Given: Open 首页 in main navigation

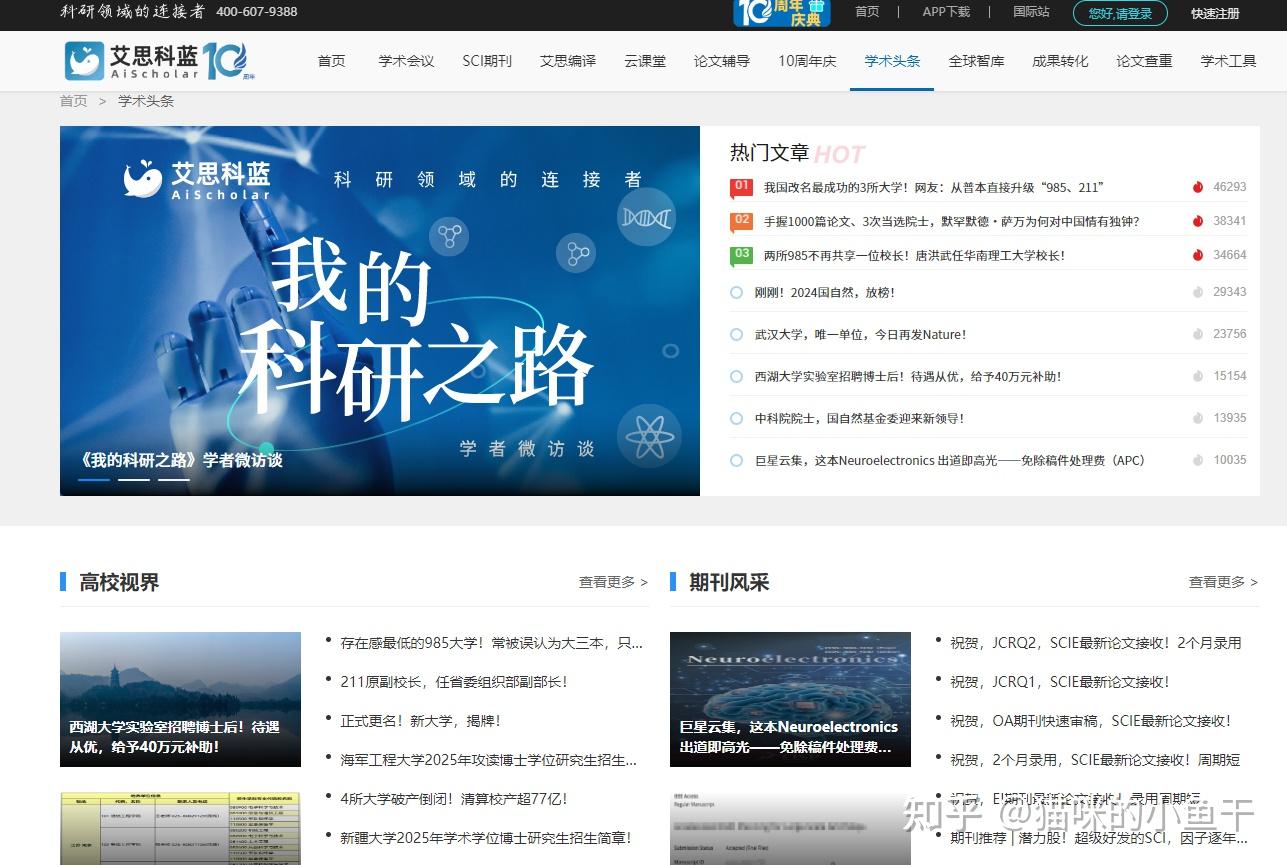Looking at the screenshot, I should pyautogui.click(x=332, y=61).
